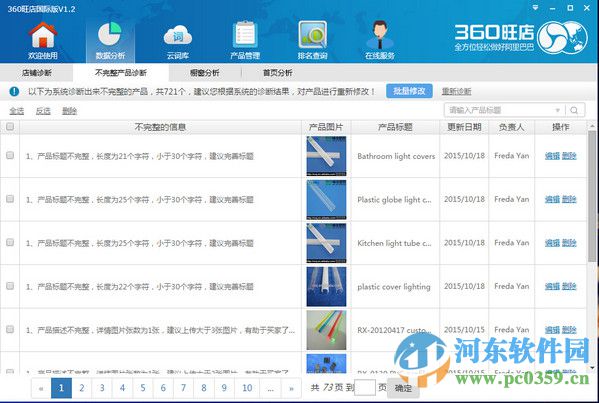Go to page 3 in pagination
The height and width of the screenshot is (403, 599).
click(102, 388)
